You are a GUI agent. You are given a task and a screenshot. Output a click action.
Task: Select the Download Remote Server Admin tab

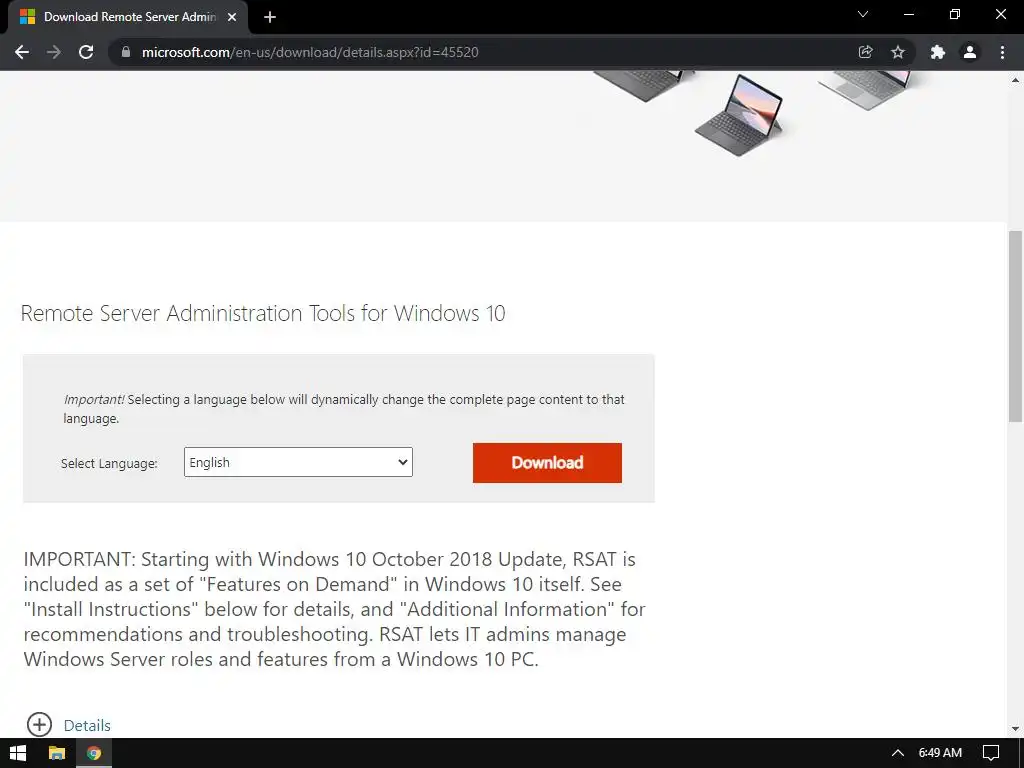[x=128, y=17]
